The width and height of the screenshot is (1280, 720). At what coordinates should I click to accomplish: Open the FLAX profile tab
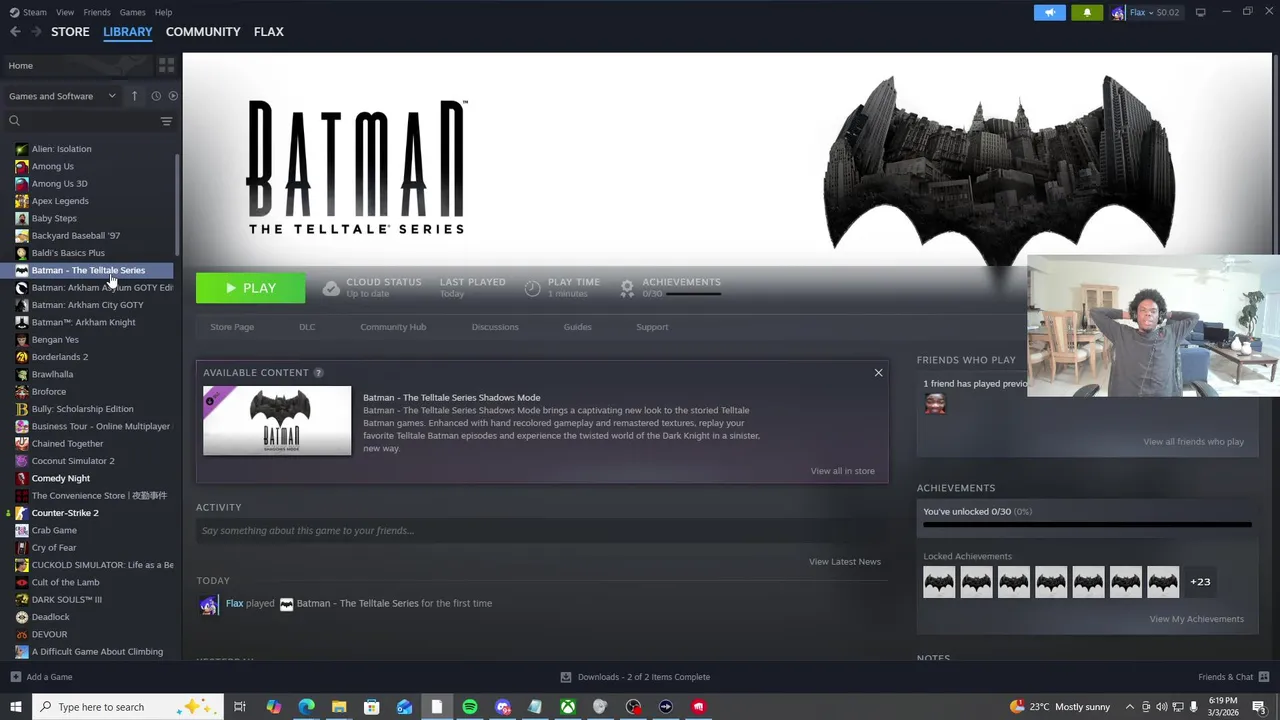(269, 32)
